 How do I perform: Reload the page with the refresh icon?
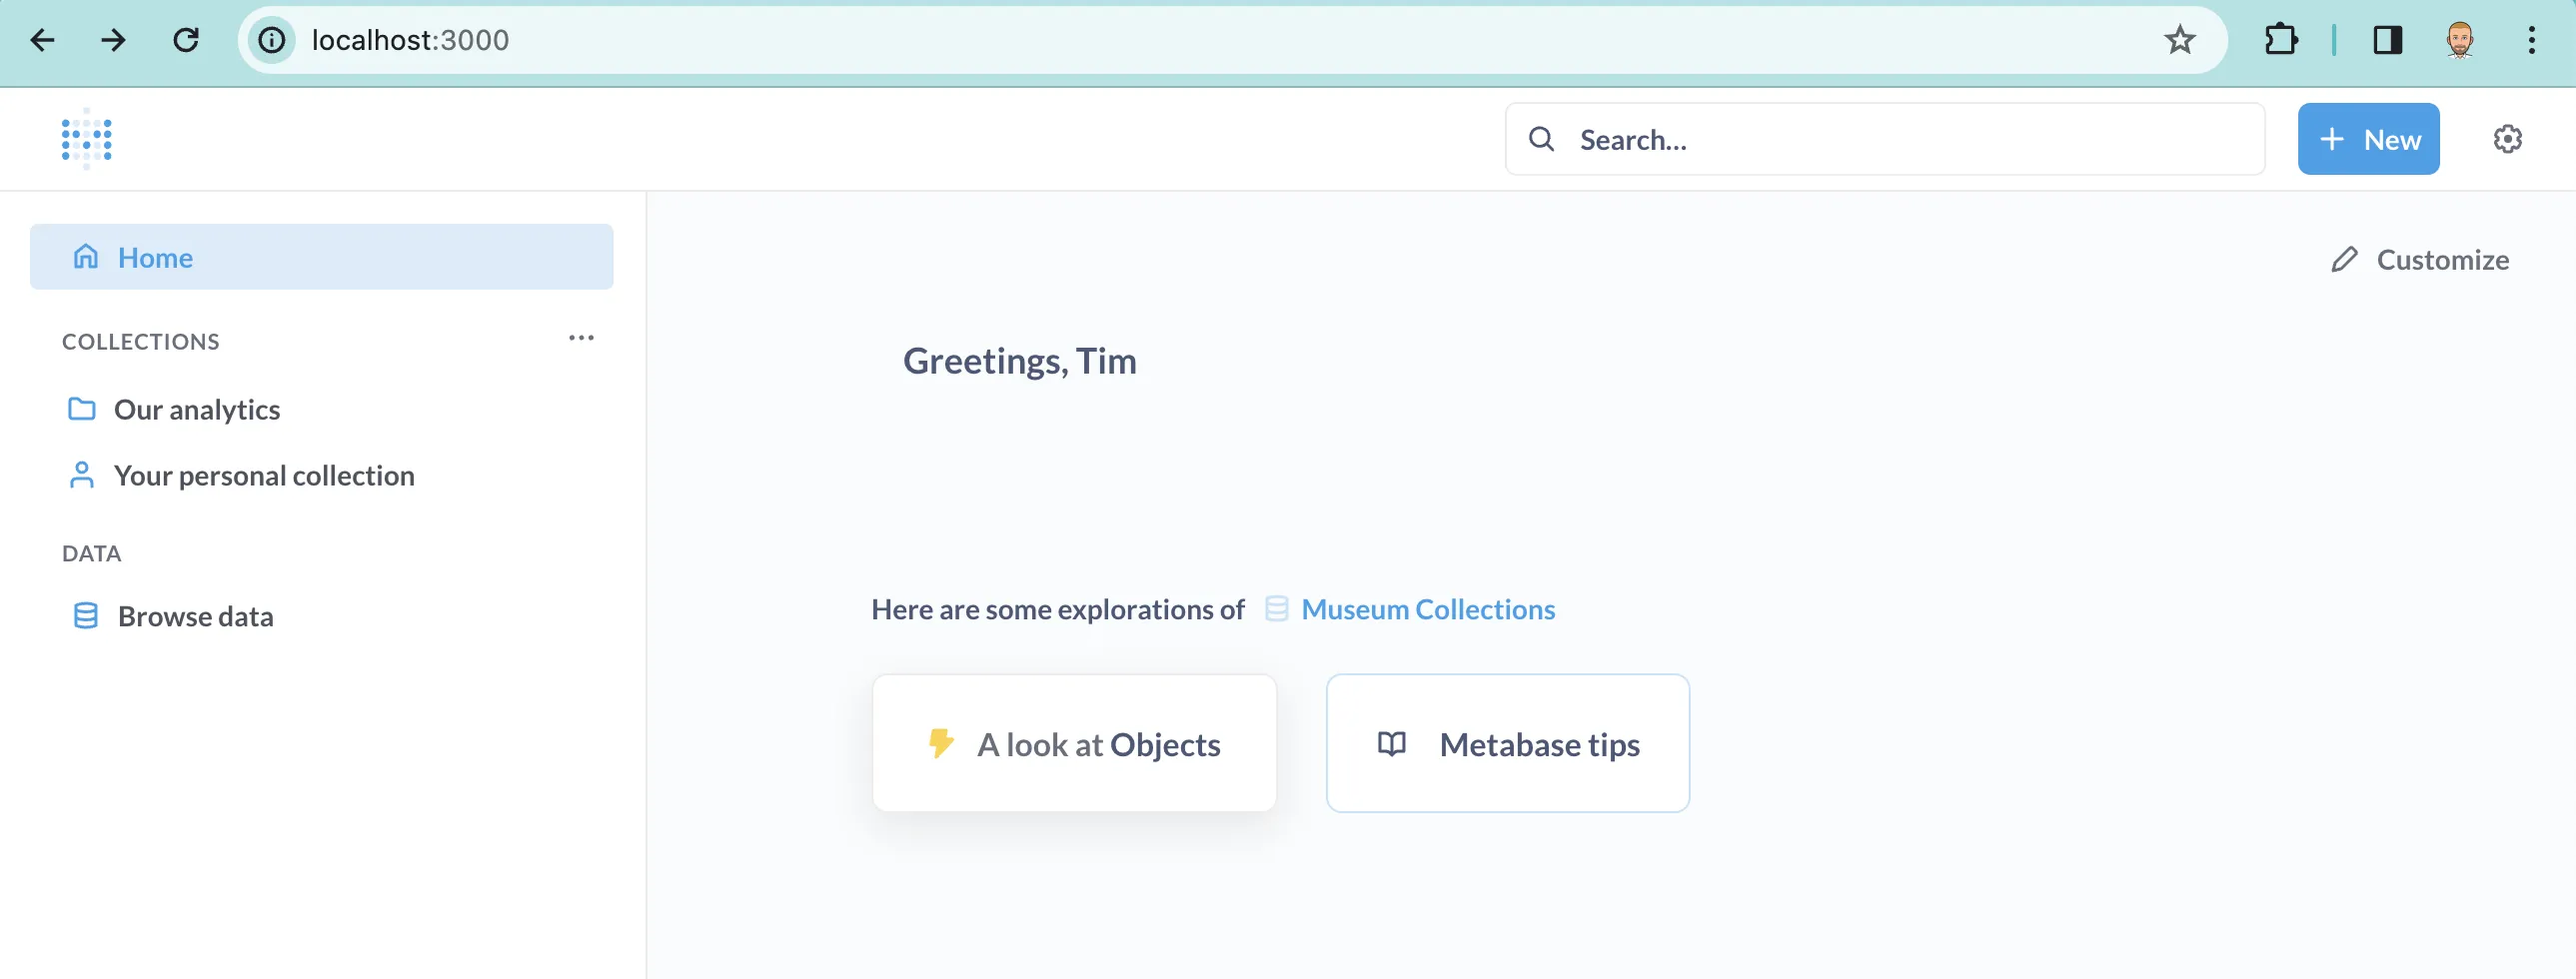[x=186, y=40]
